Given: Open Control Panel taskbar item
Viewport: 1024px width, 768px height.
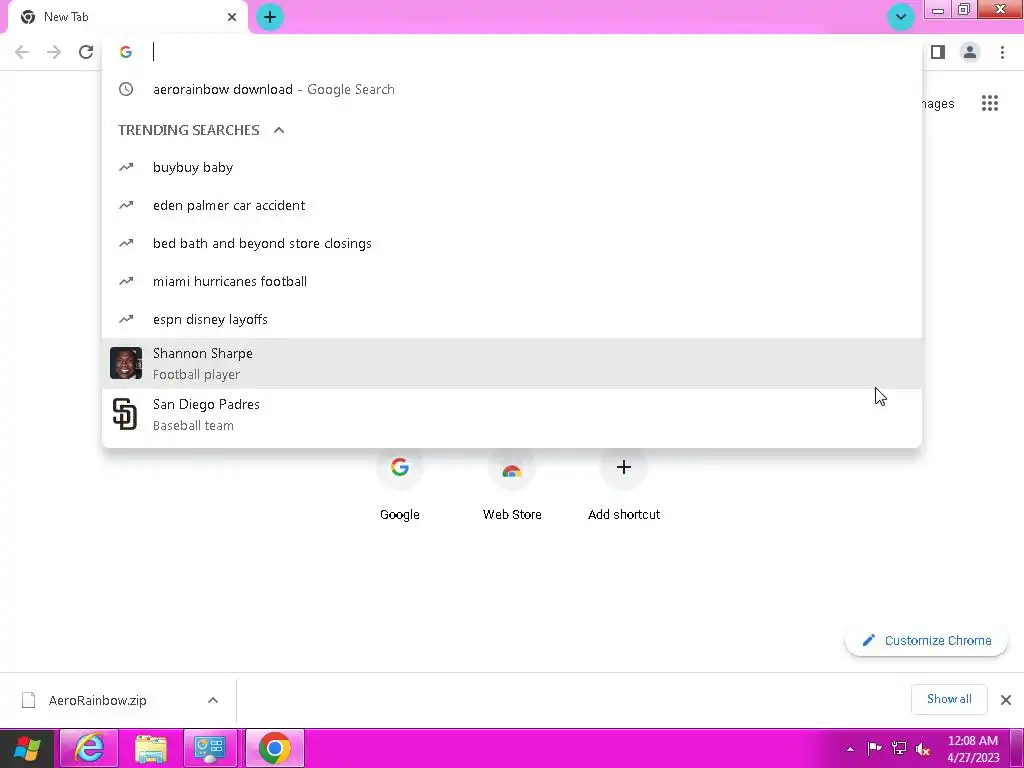Looking at the screenshot, I should (x=210, y=749).
